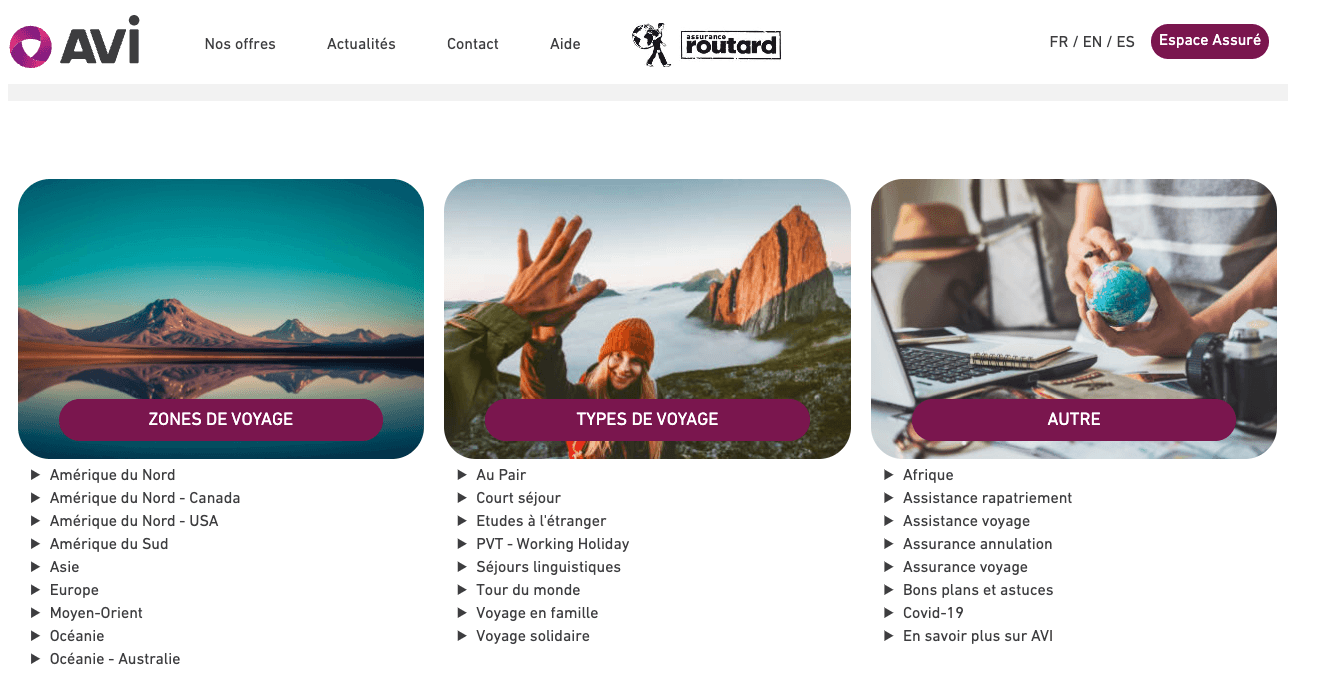1323x691 pixels.
Task: Click the triangle marker before Au Pair
Action: pyautogui.click(x=463, y=475)
